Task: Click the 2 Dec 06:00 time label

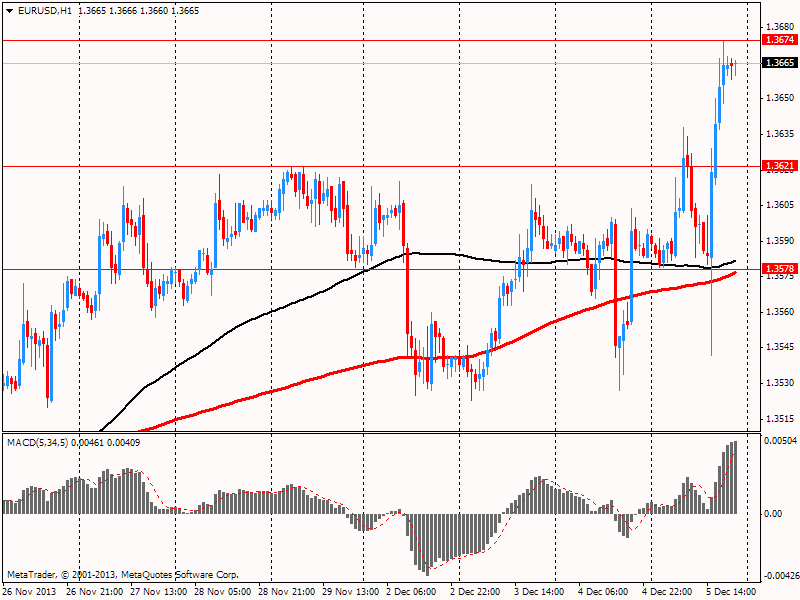Action: (411, 592)
